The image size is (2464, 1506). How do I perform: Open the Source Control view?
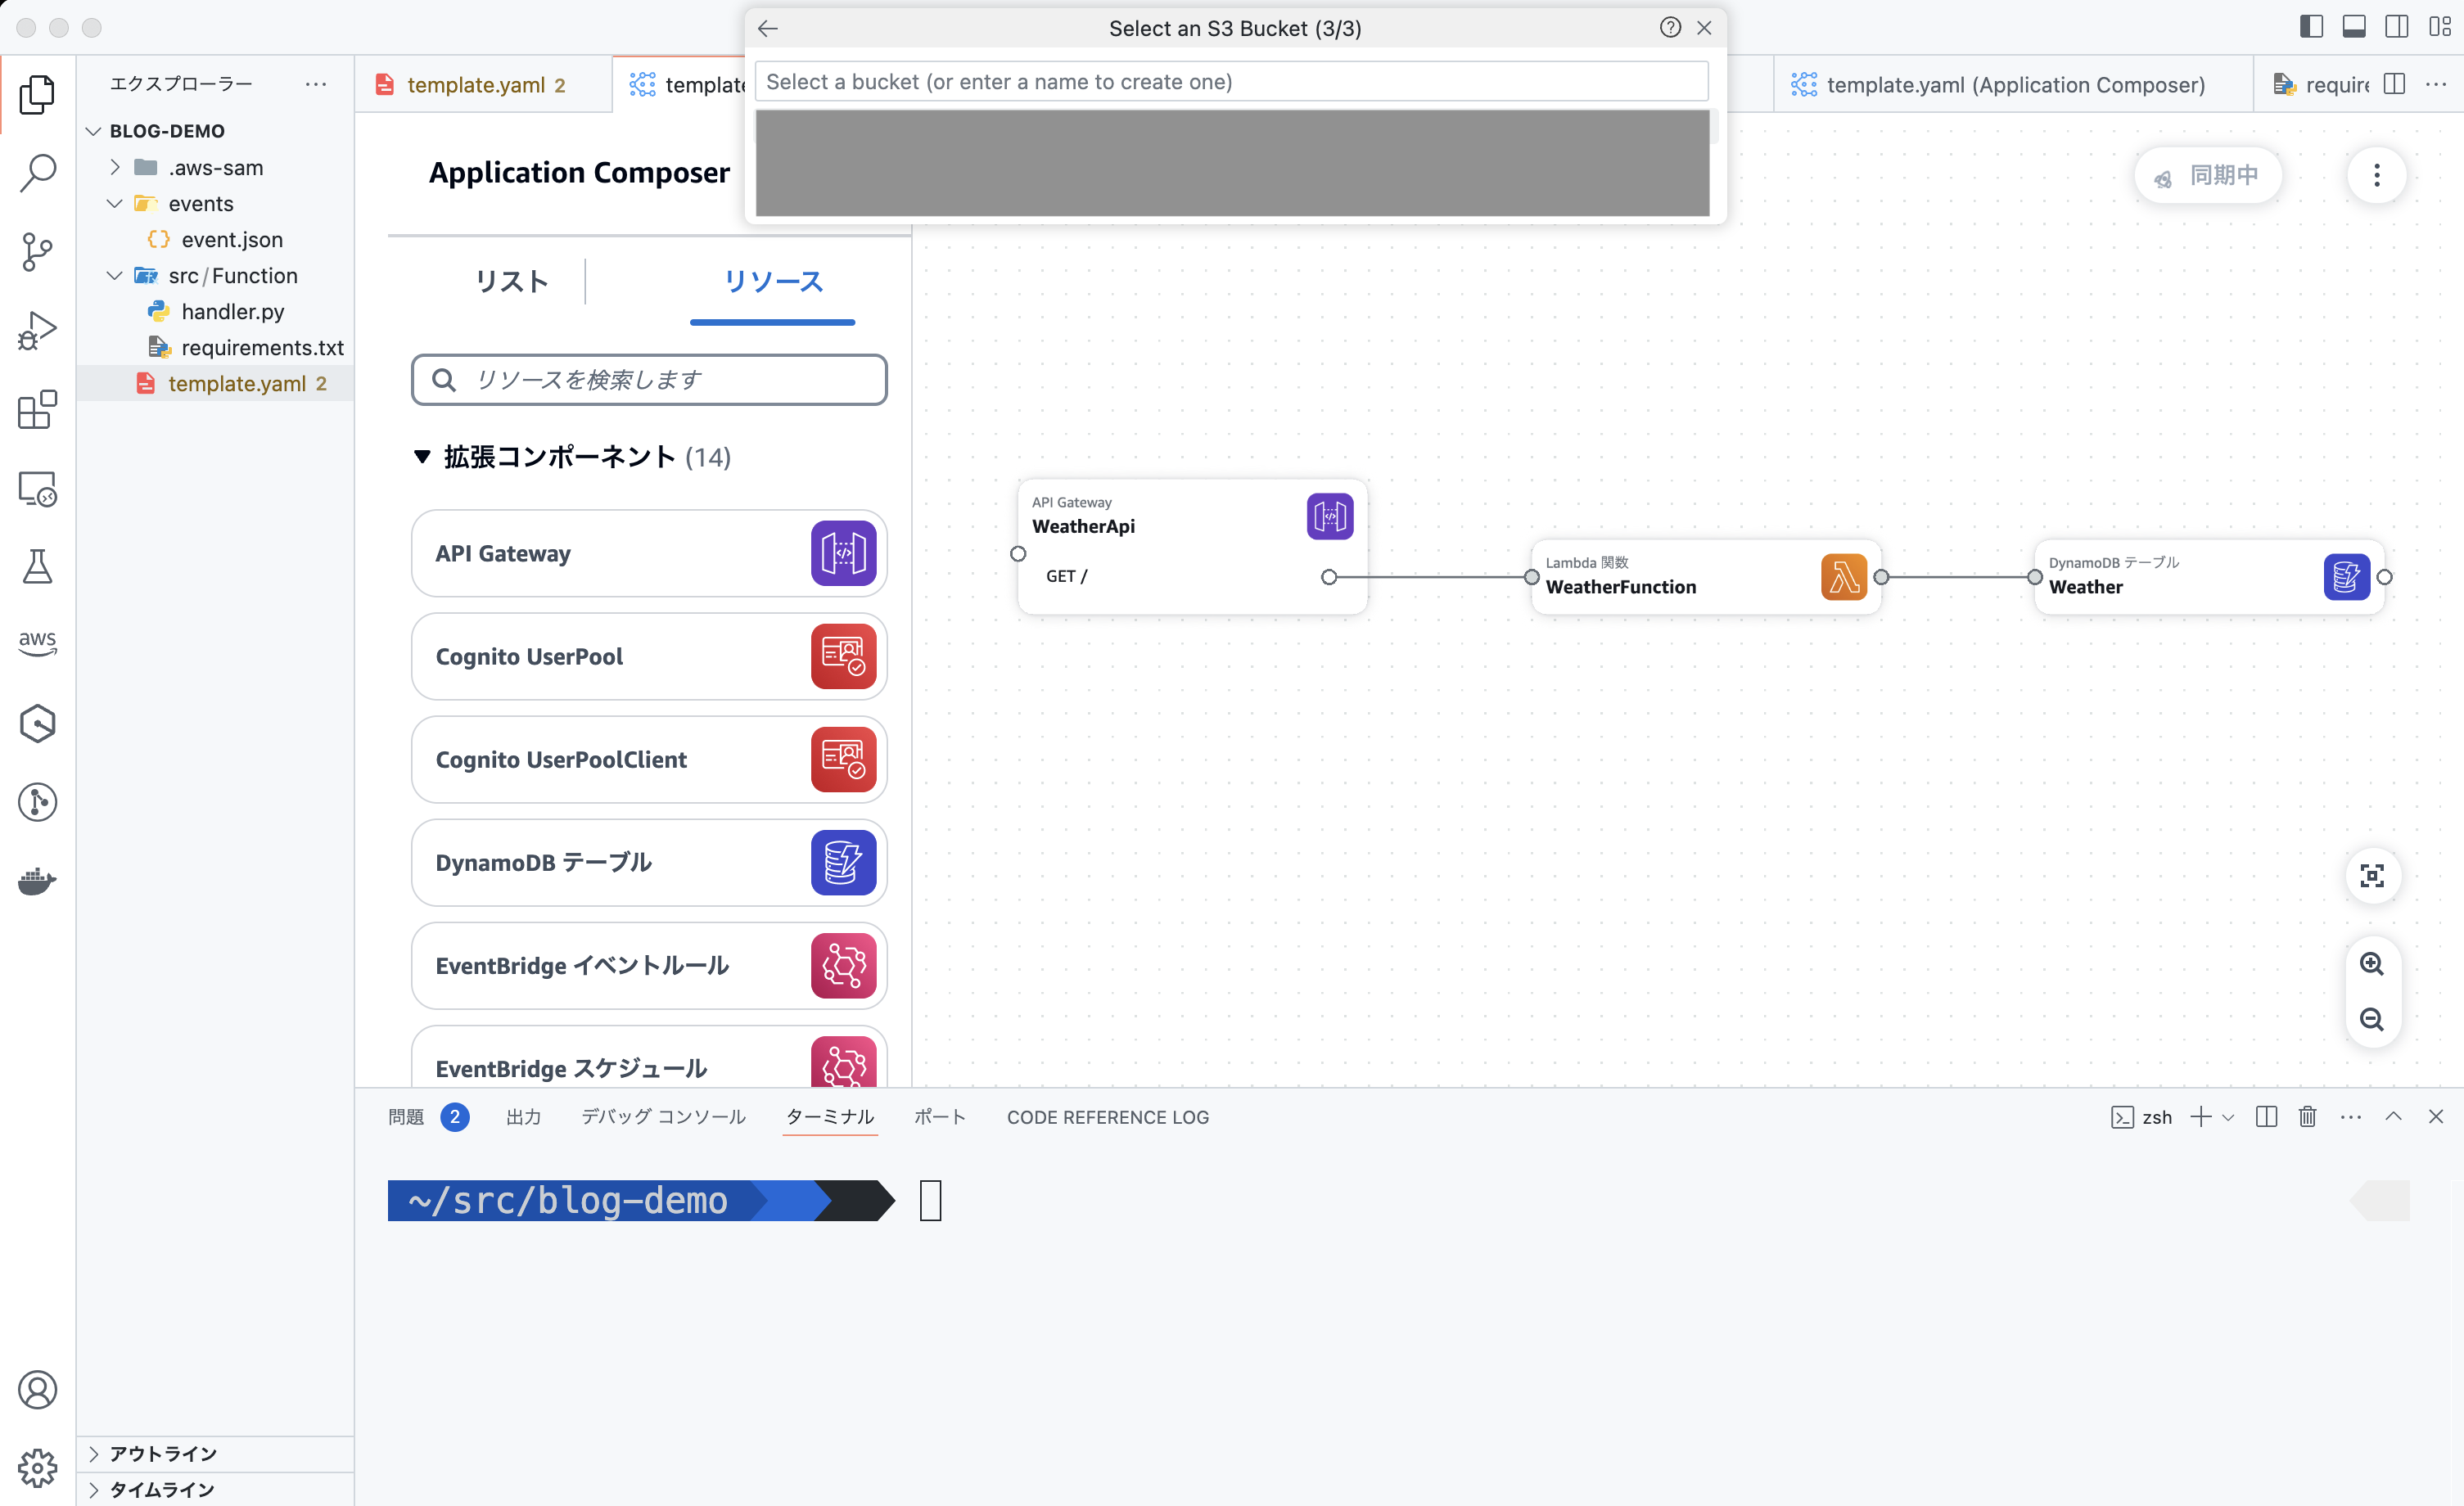37,251
